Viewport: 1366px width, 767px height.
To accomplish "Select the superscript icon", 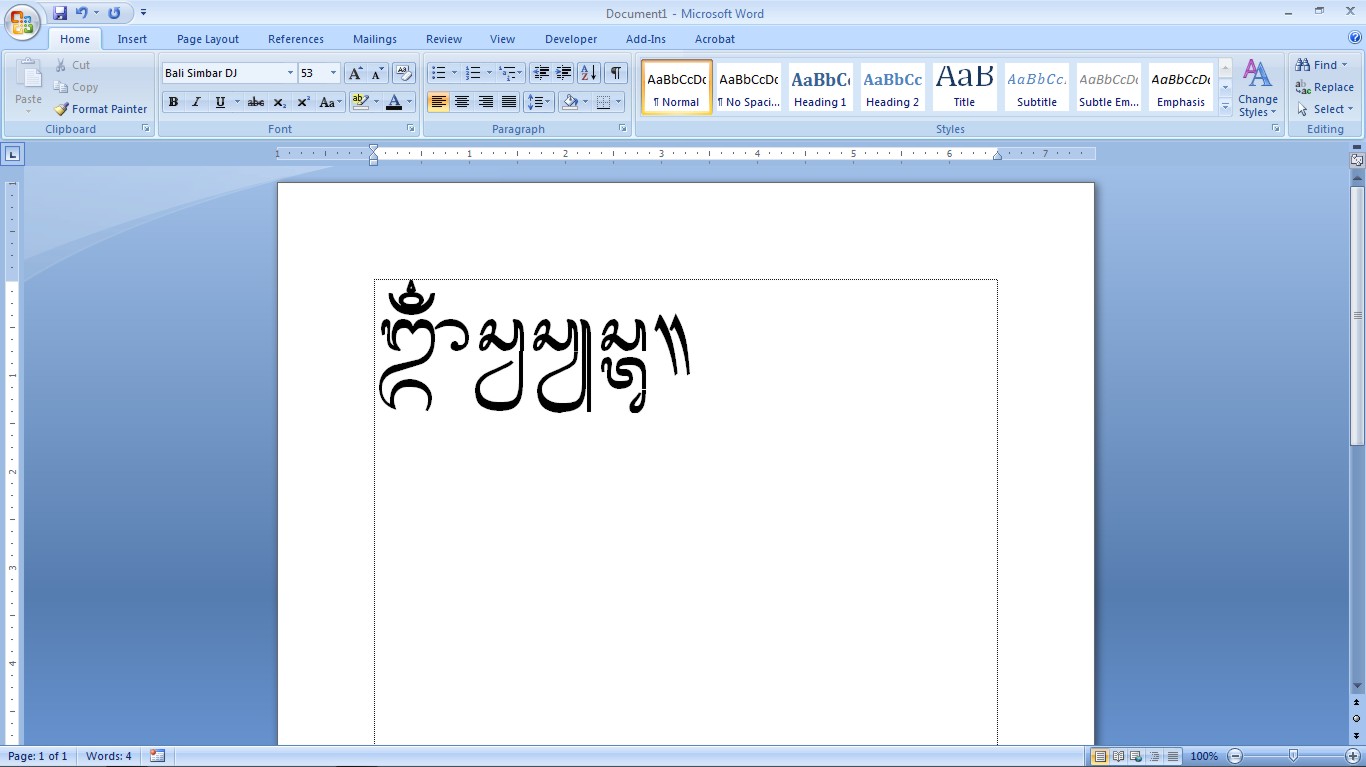I will point(302,102).
